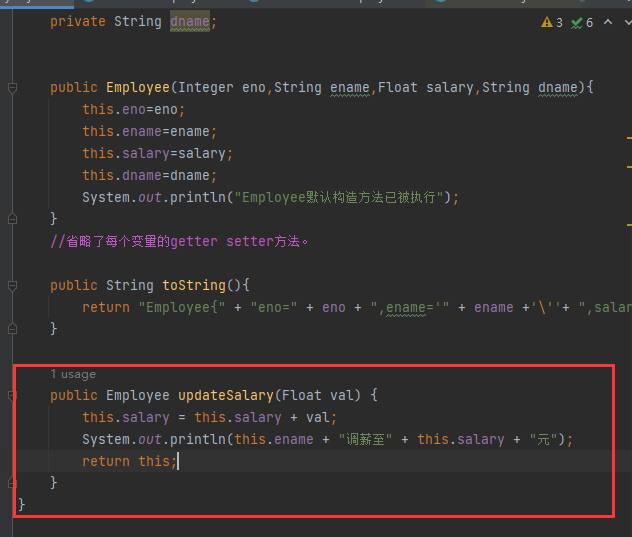Collapse the Employee constructor using its fold marker
The image size is (632, 537).
click(12, 88)
